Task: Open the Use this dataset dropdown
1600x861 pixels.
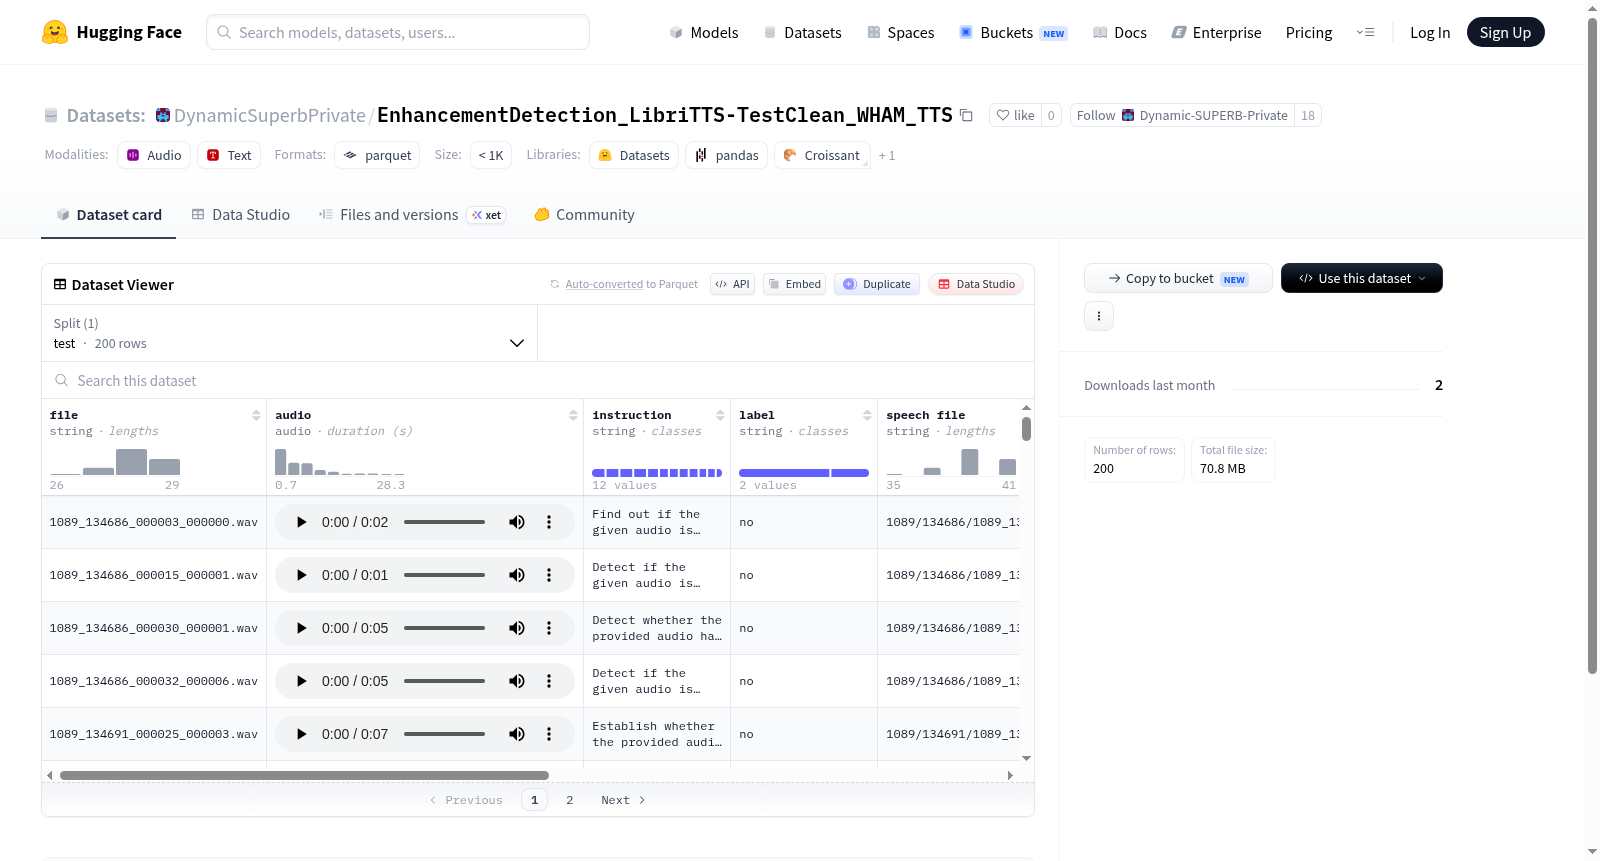Action: click(1361, 278)
